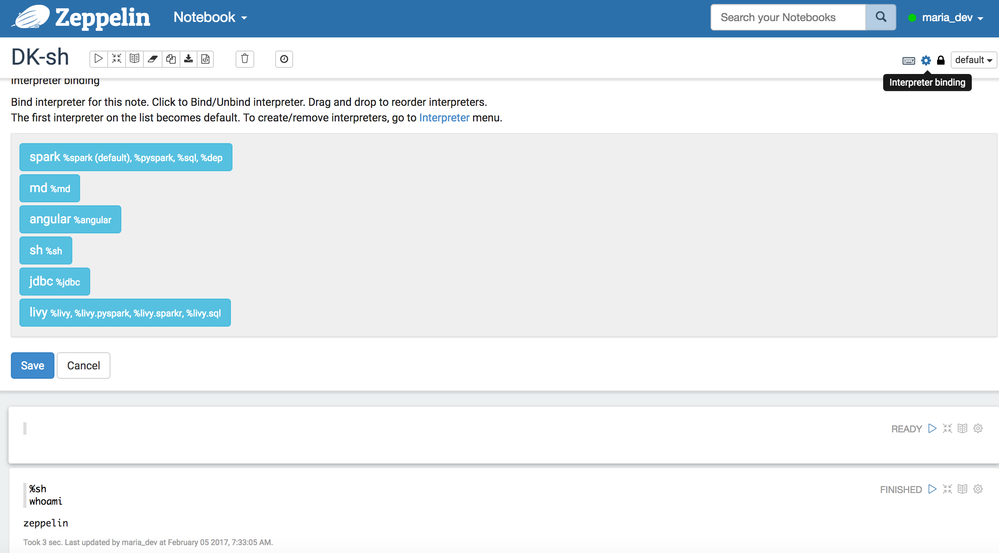Export the note using the download icon
The height and width of the screenshot is (553, 999).
coord(188,59)
